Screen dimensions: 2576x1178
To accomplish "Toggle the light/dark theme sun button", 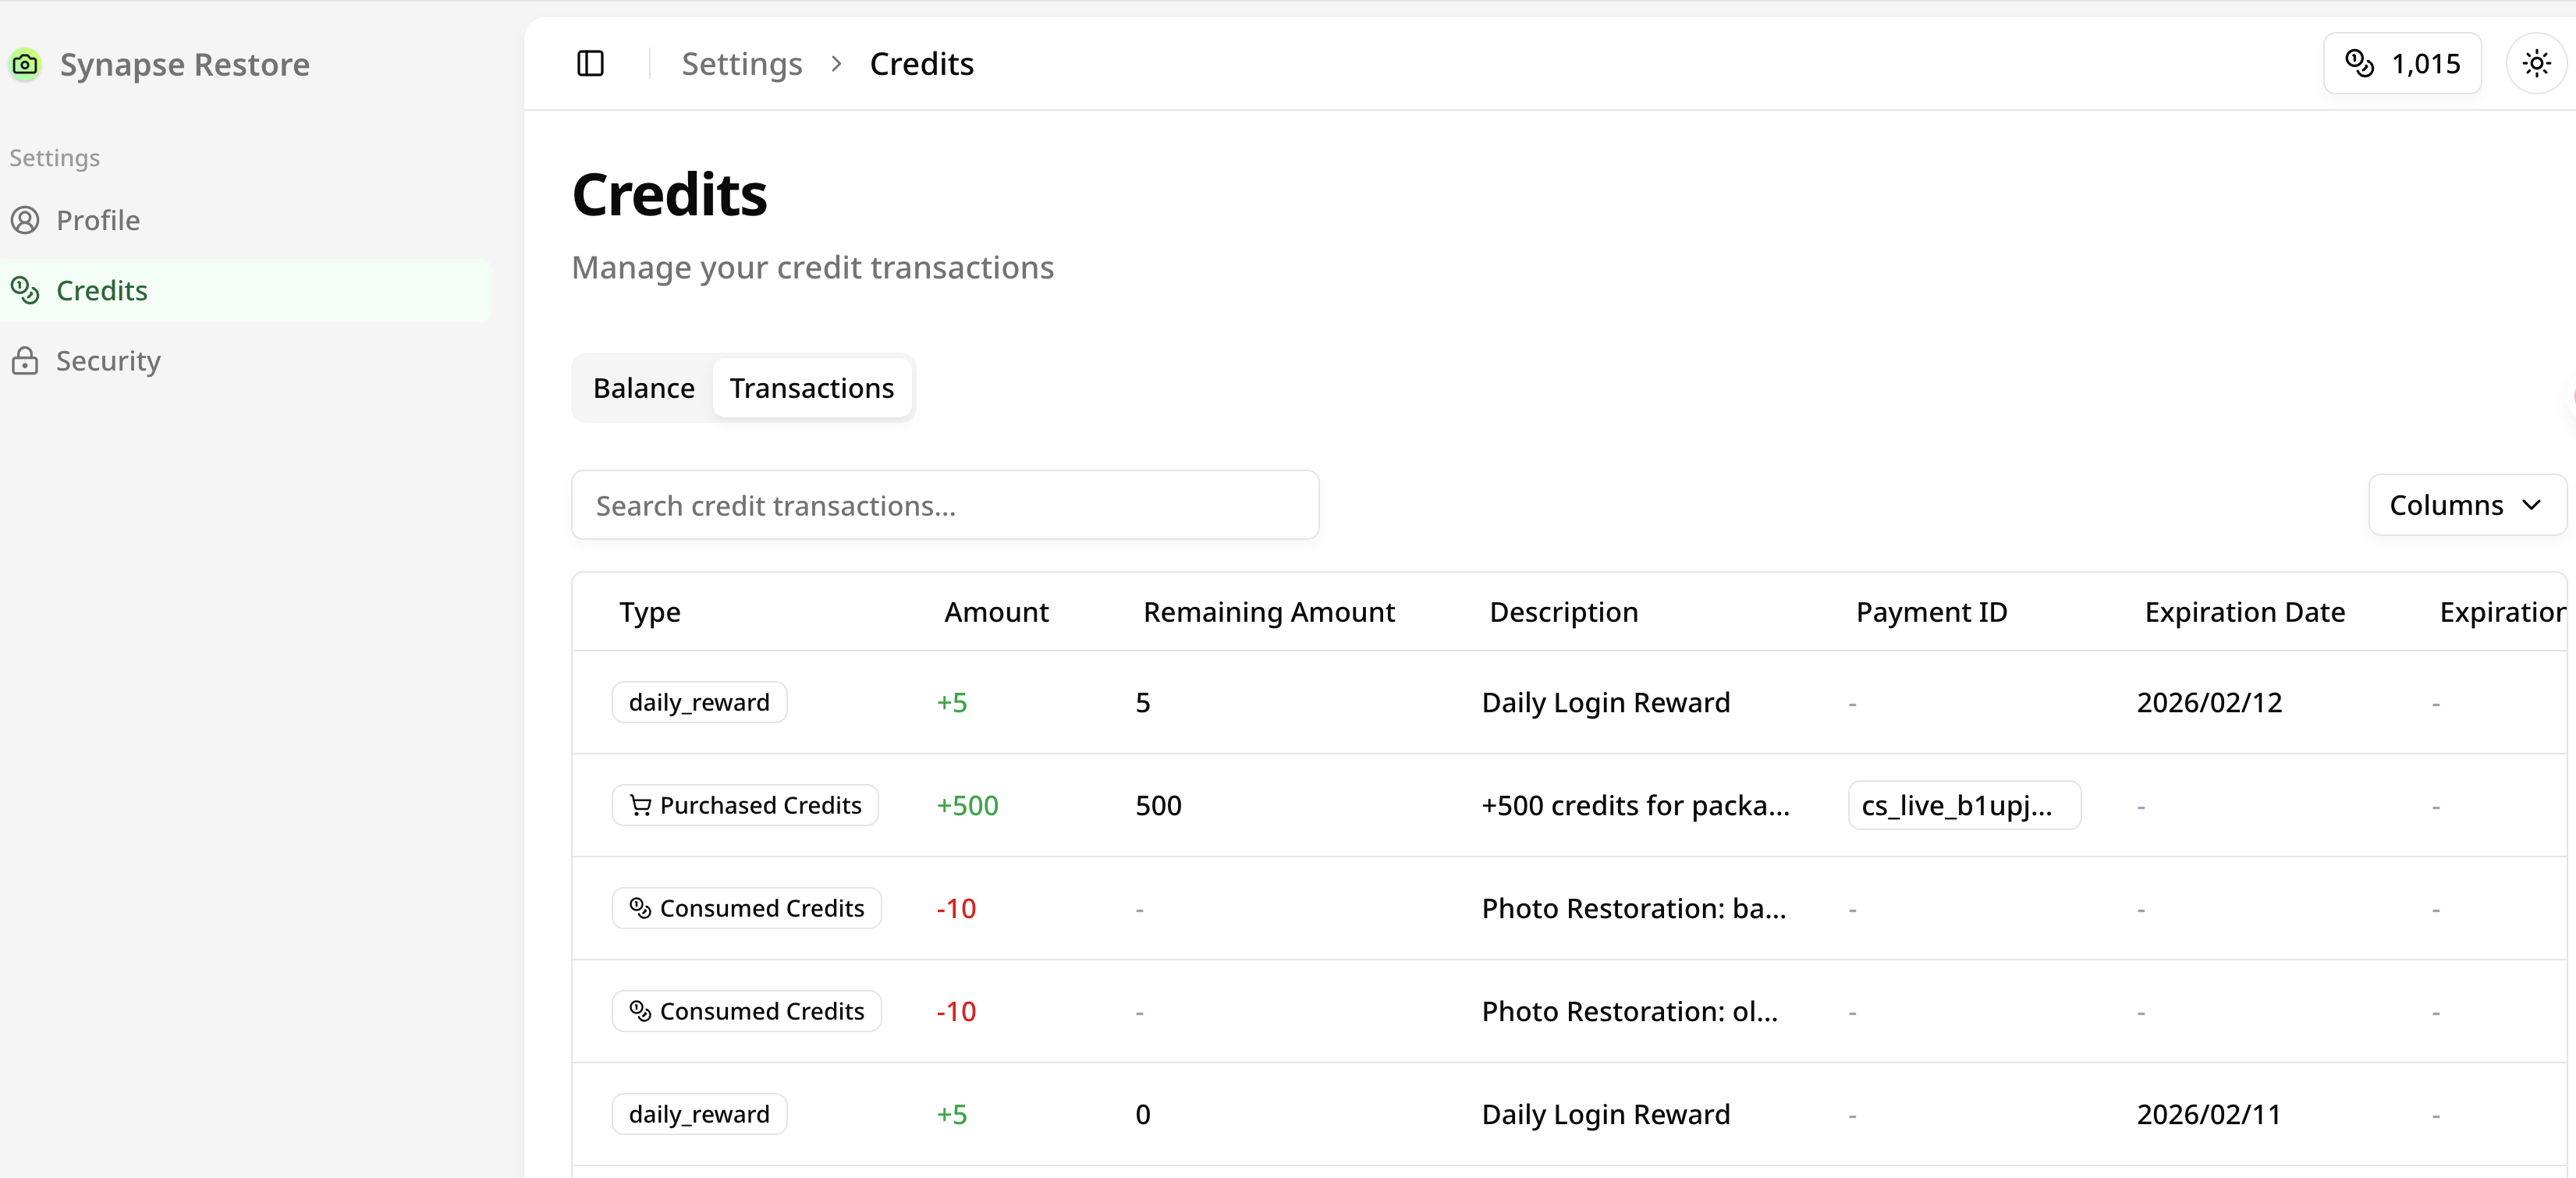I will [x=2536, y=64].
